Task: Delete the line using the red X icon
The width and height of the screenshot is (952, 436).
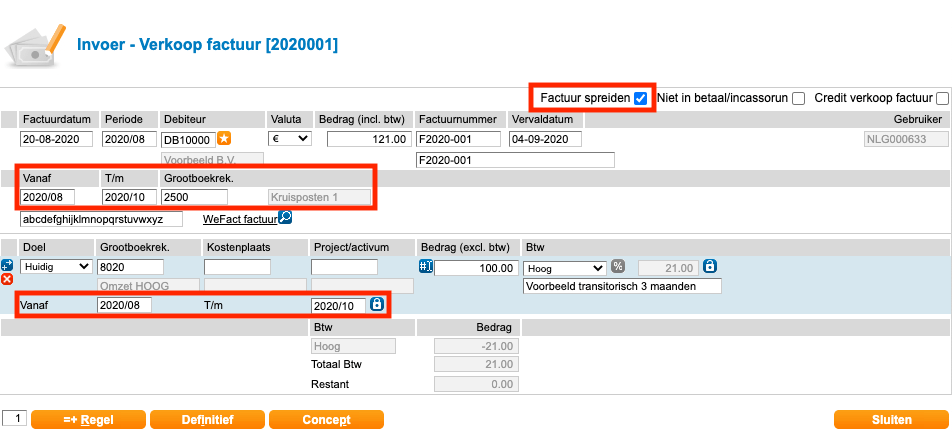Action: point(8,280)
